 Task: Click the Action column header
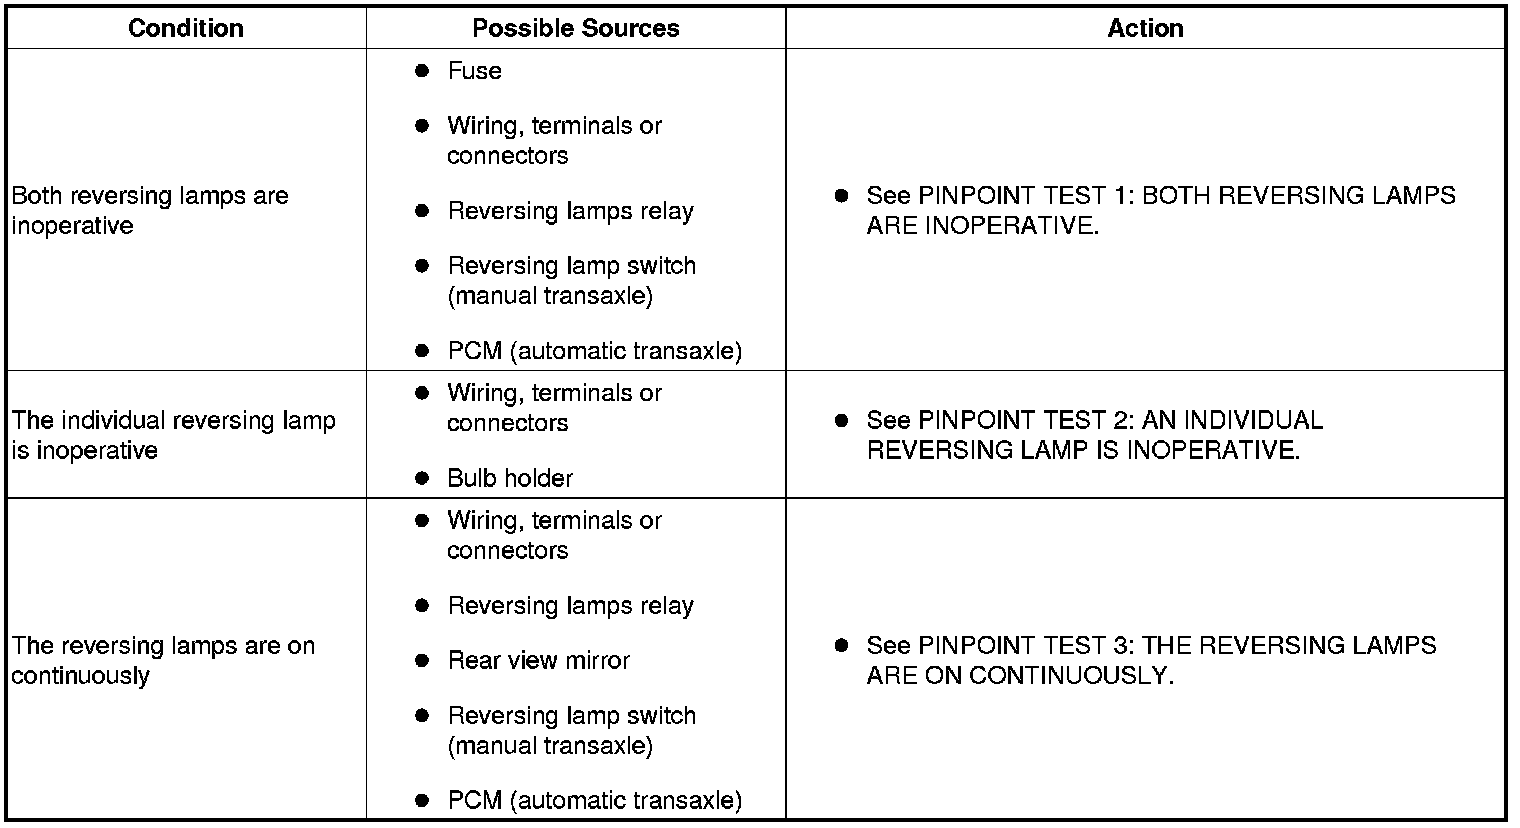pos(1146,28)
